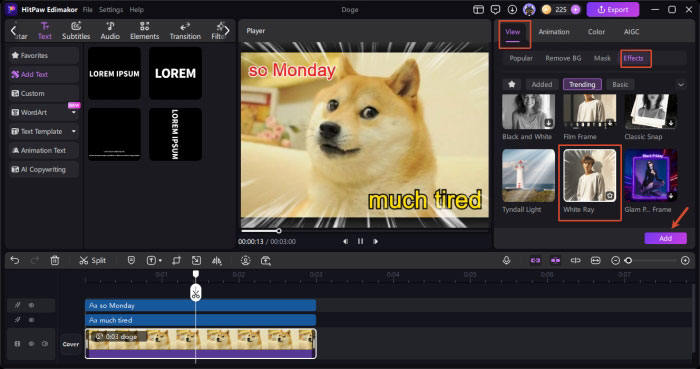Click the layout switch icon in title bar
This screenshot has width=700, height=369.
(478, 9)
